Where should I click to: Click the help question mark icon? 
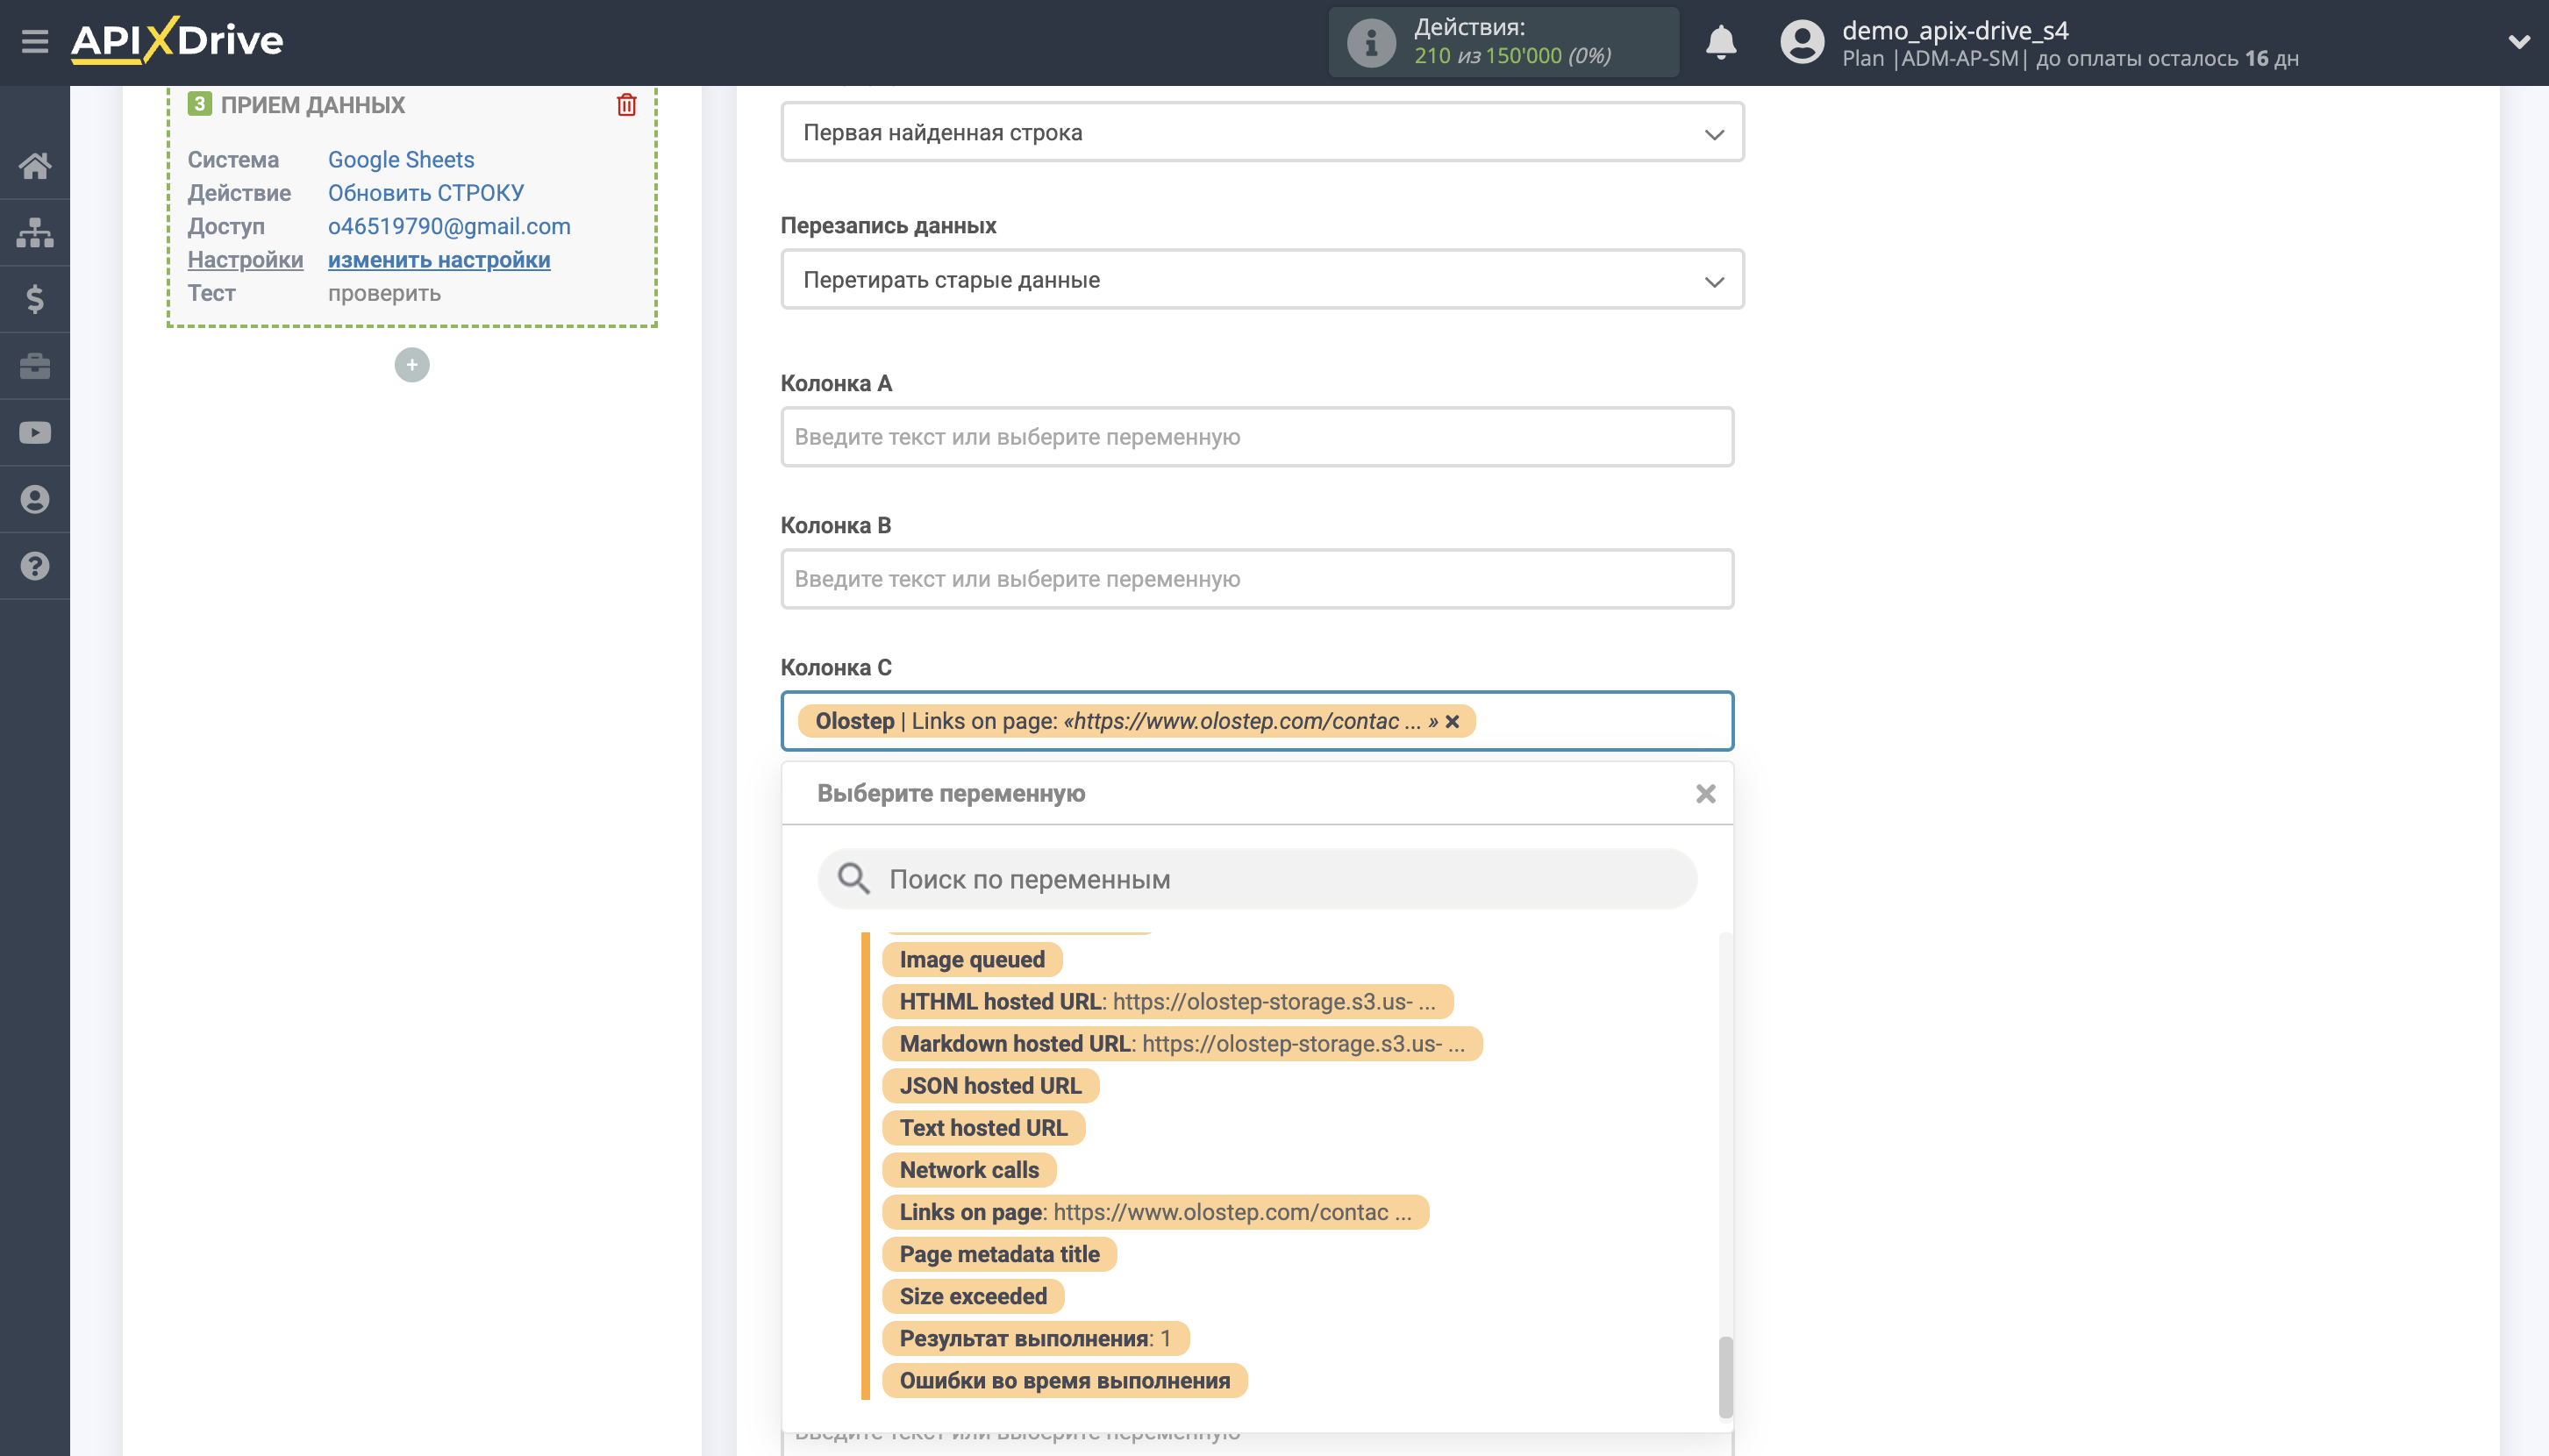(36, 566)
